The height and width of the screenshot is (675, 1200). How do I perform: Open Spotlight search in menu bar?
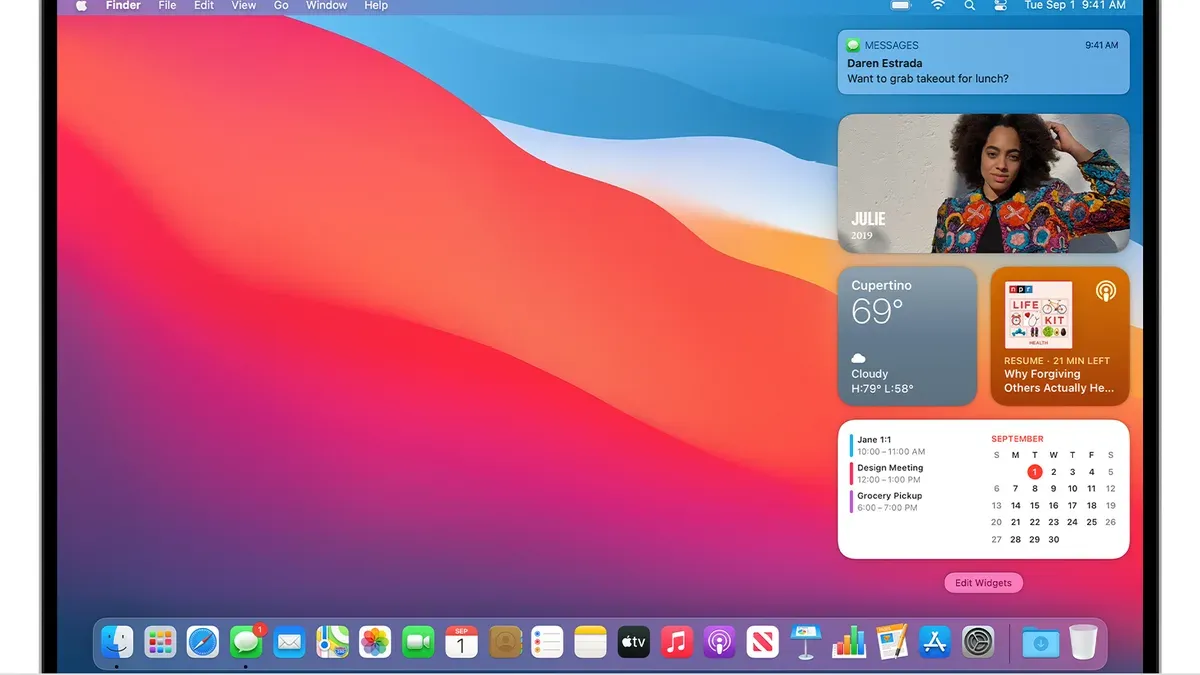tap(969, 5)
